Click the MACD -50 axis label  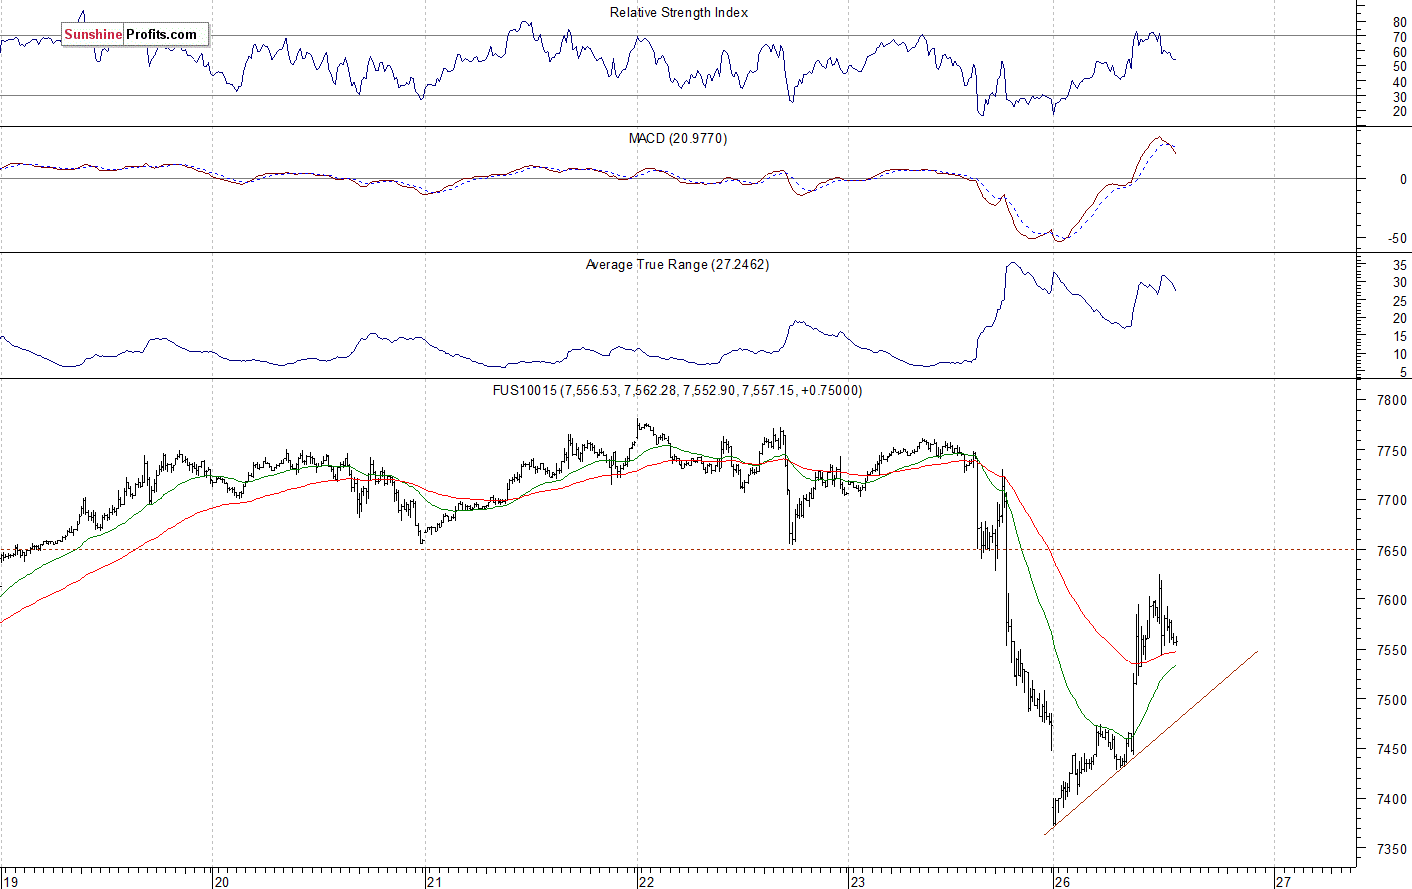pos(1397,239)
